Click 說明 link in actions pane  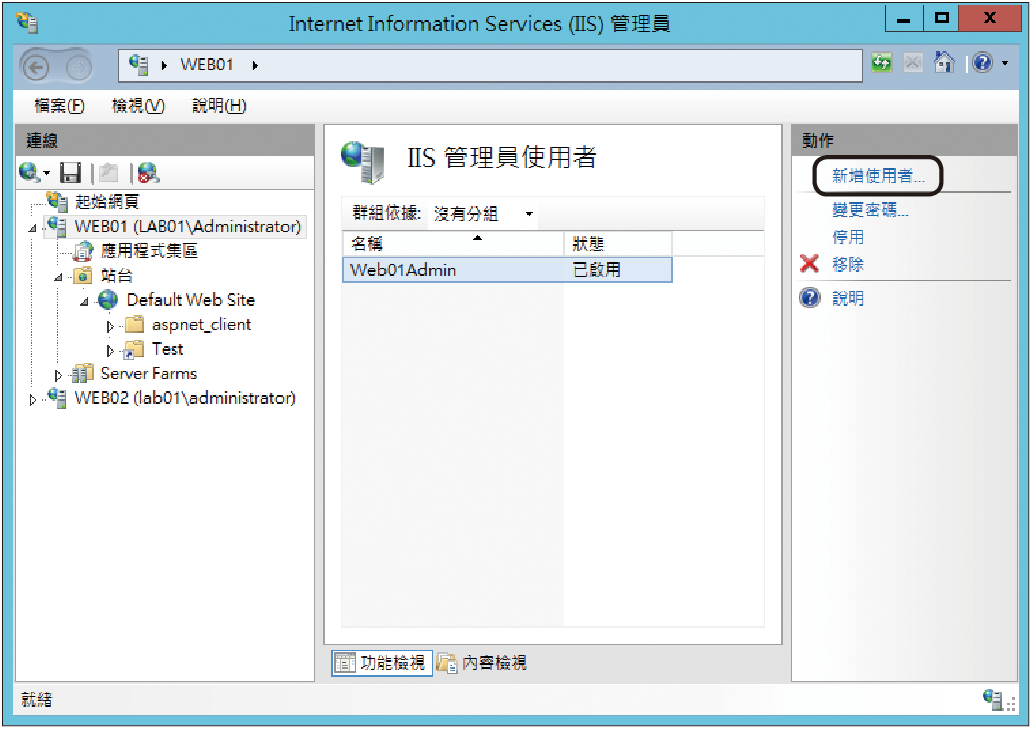(848, 298)
